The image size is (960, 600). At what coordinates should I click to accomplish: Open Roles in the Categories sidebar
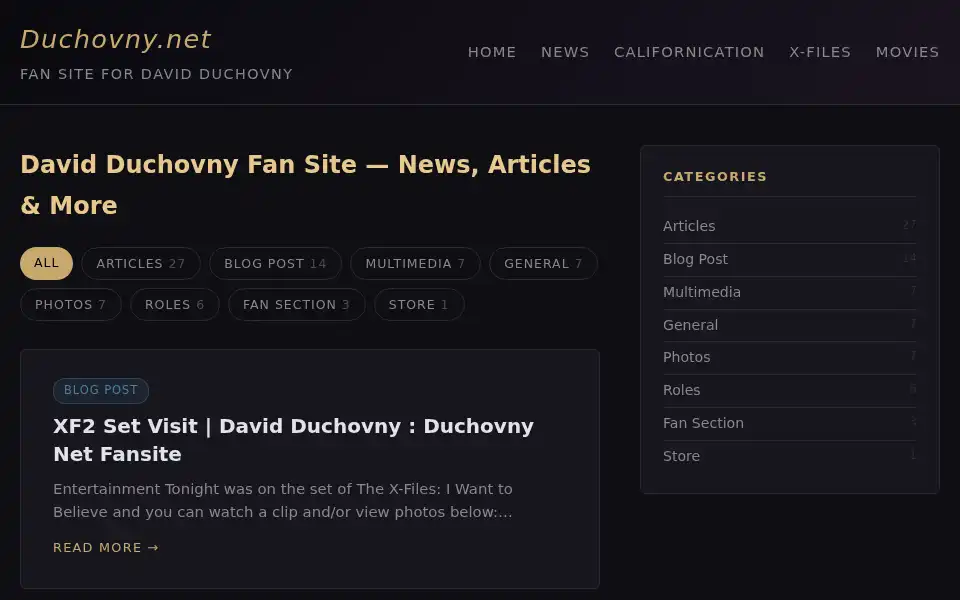click(x=789, y=390)
